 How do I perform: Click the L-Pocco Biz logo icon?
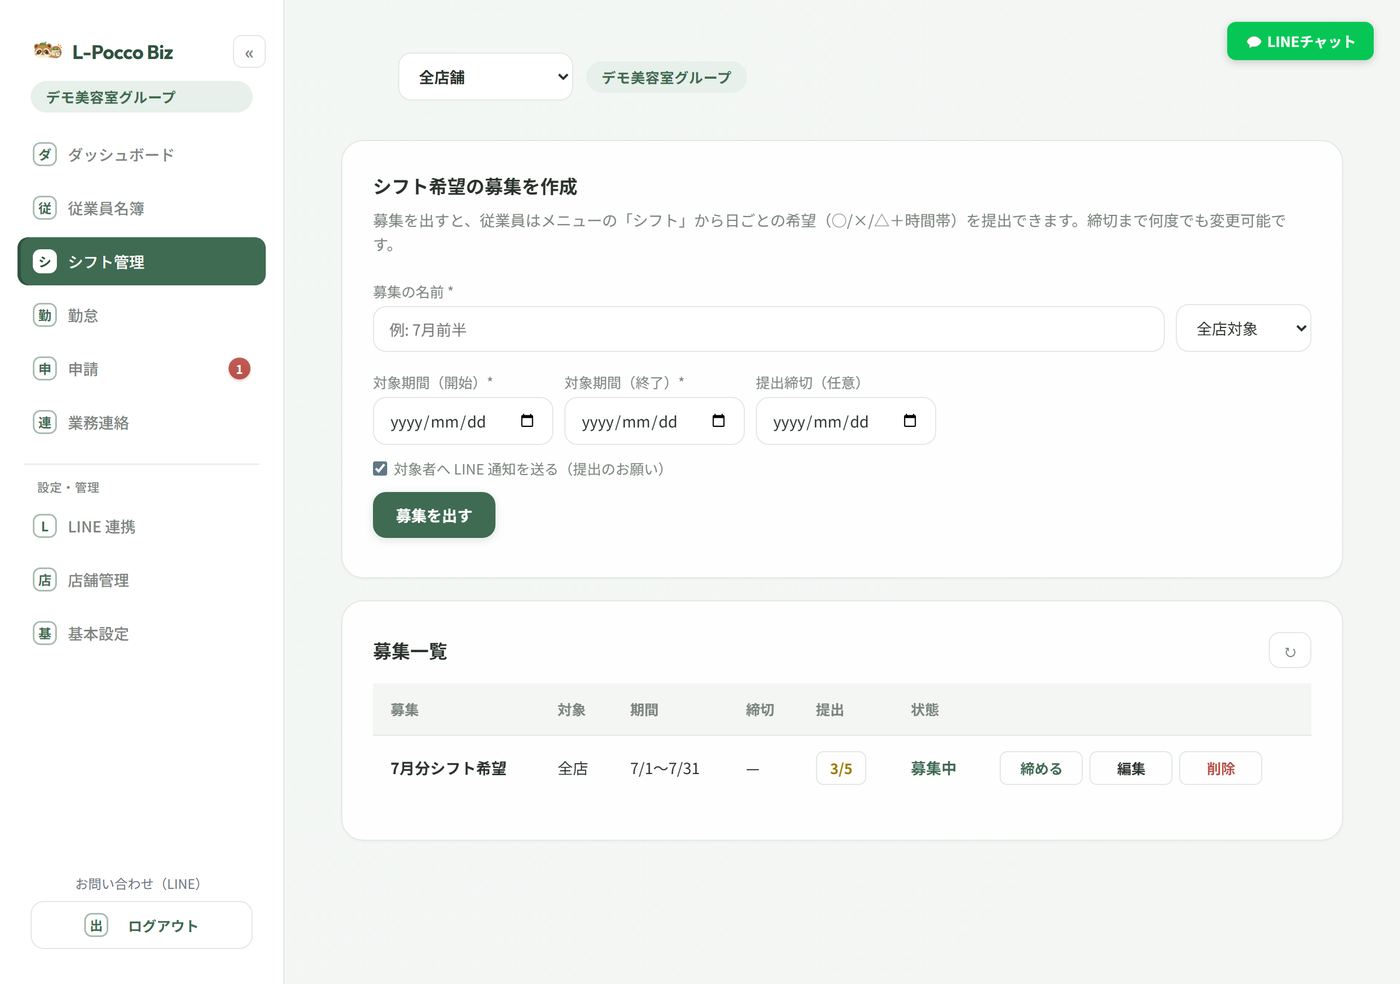click(x=47, y=51)
